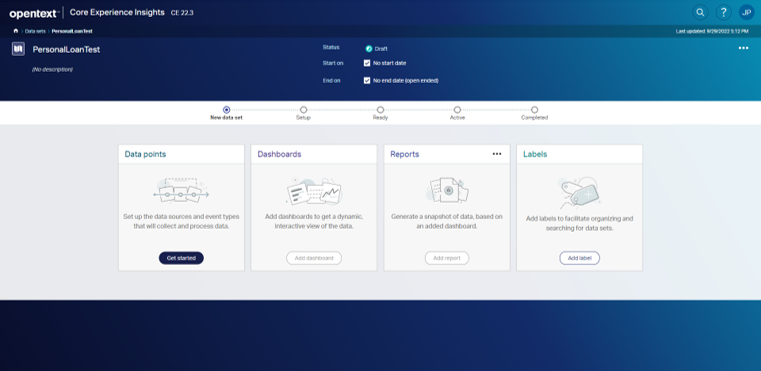
Task: Open the help question mark icon
Action: point(723,13)
